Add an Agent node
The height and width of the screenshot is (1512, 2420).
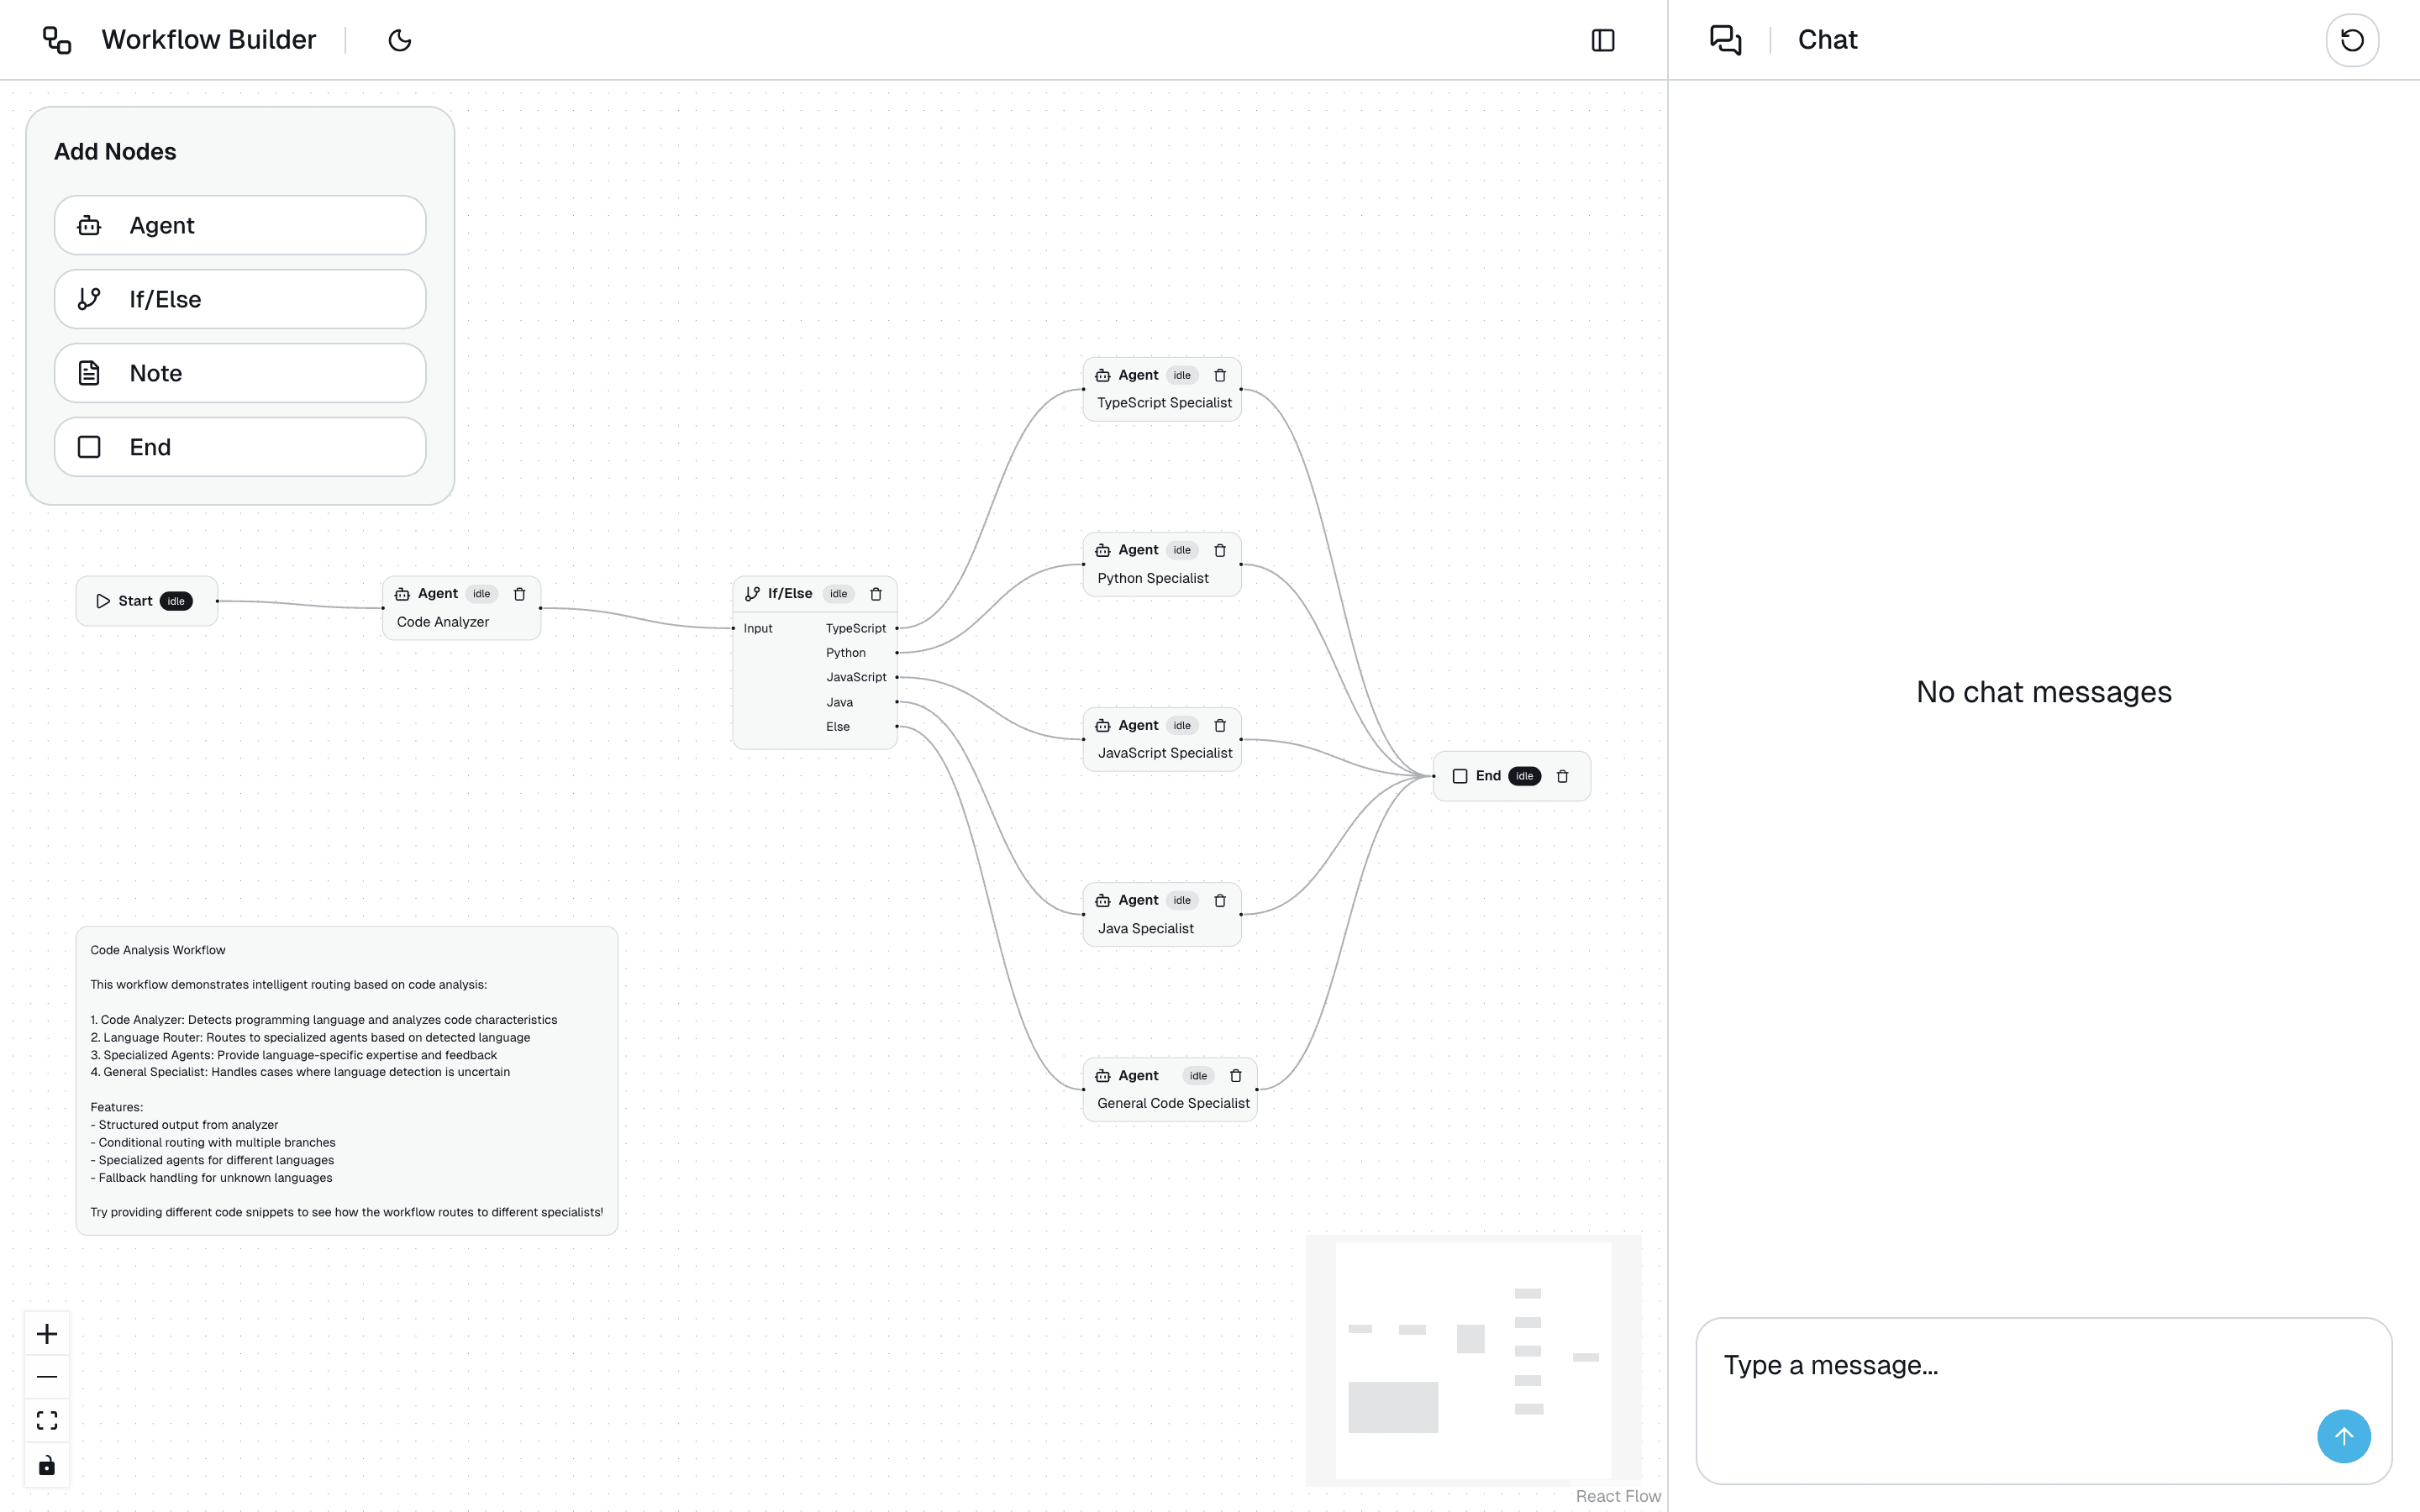(240, 225)
